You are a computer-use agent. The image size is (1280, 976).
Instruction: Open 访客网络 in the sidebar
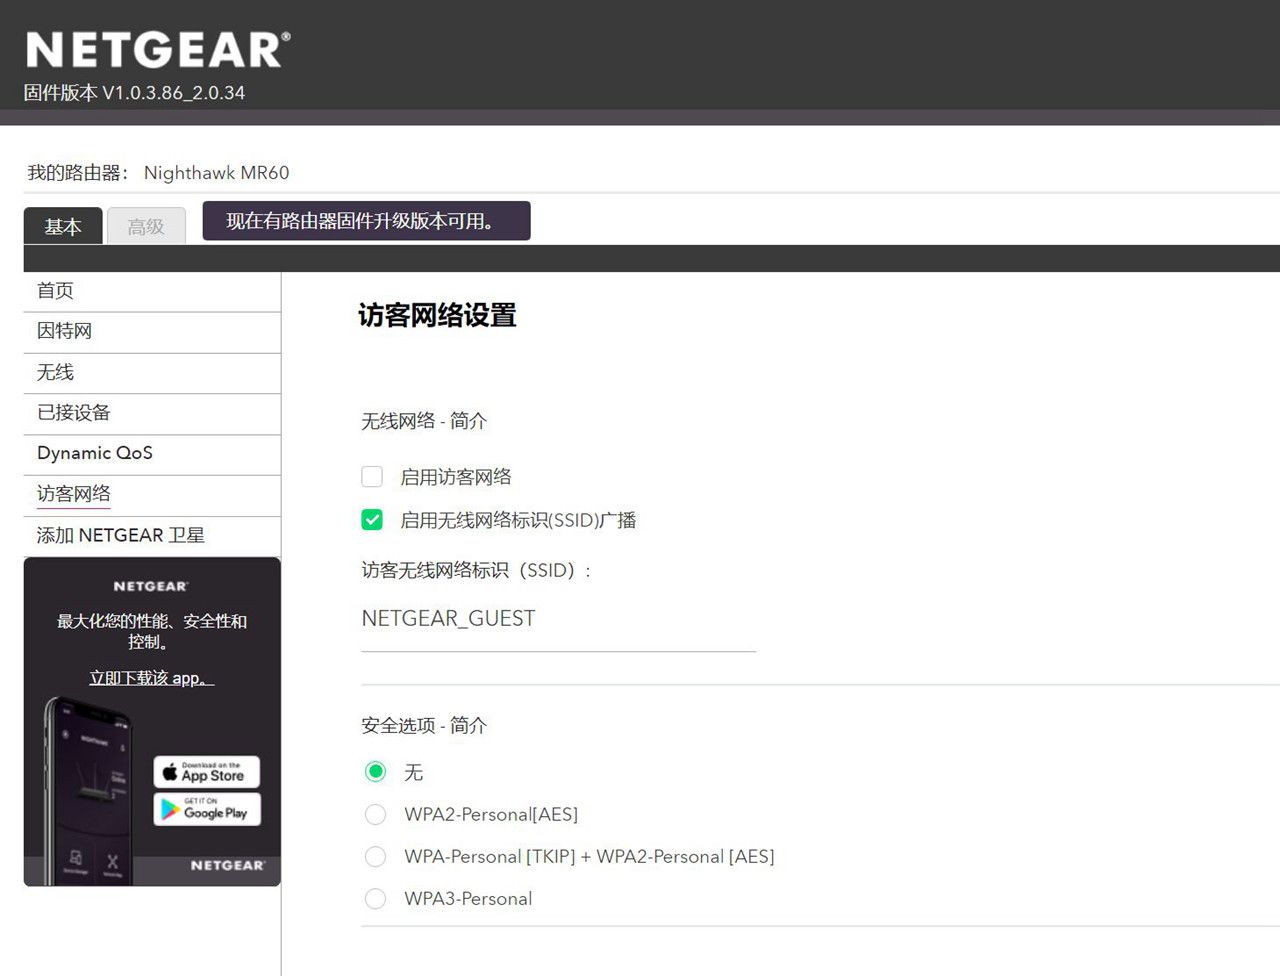tap(152, 495)
